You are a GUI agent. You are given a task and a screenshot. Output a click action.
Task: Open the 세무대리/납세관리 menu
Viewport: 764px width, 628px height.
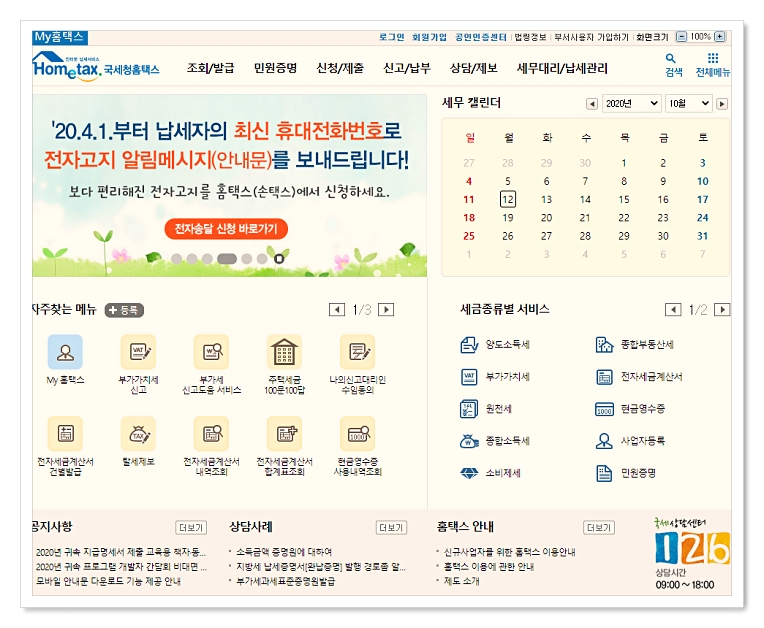562,68
